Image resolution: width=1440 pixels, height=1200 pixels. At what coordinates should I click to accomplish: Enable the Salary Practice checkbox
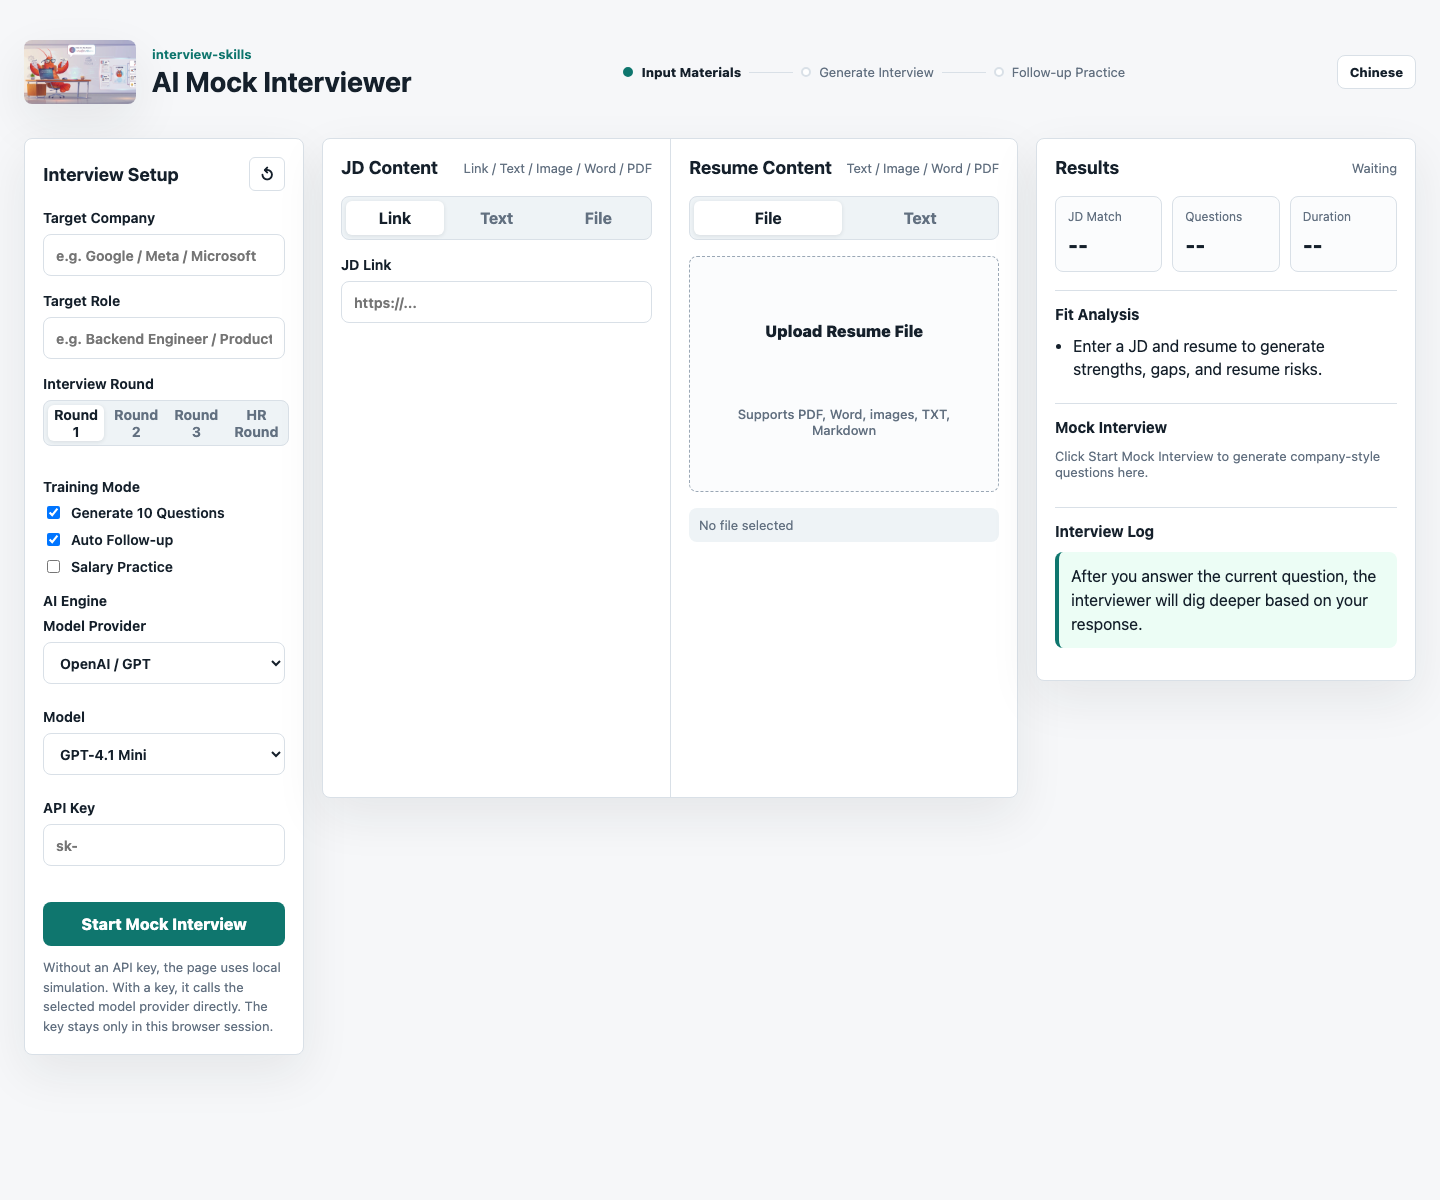tap(54, 567)
